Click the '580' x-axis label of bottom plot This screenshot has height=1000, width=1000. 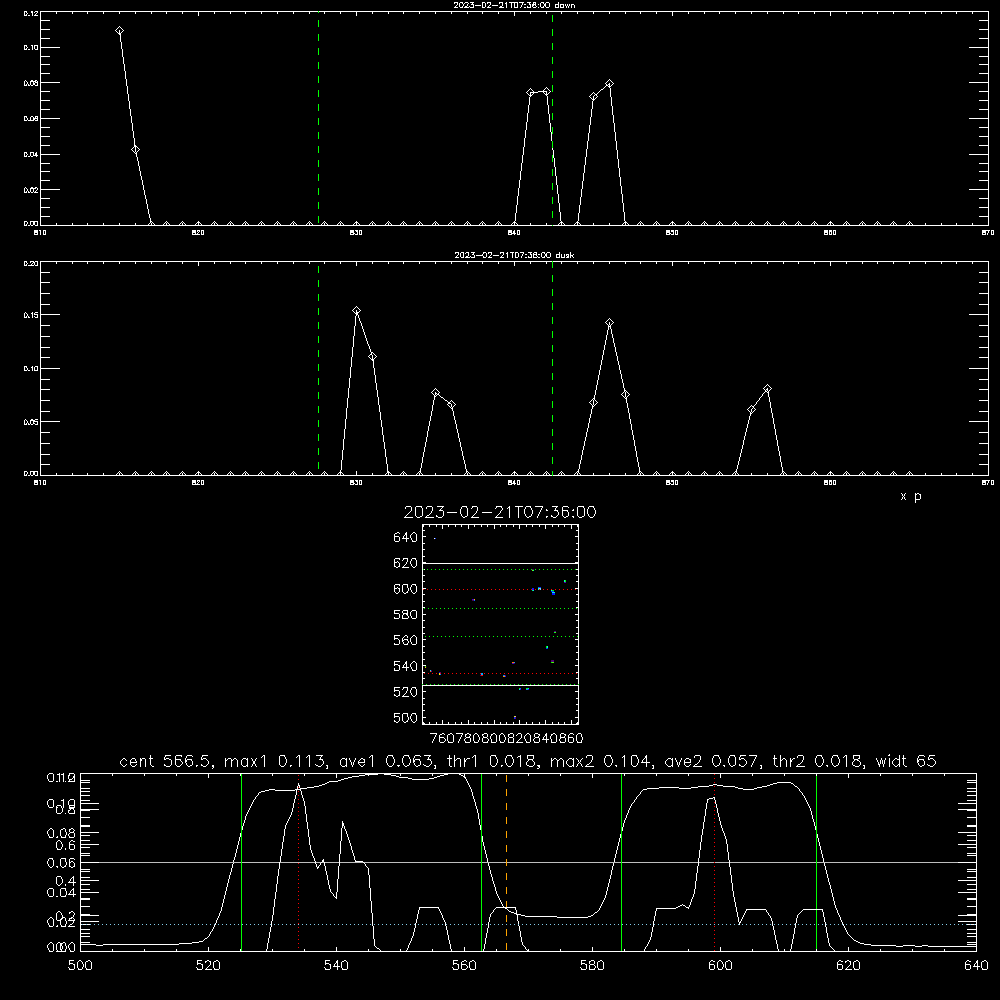(x=592, y=966)
